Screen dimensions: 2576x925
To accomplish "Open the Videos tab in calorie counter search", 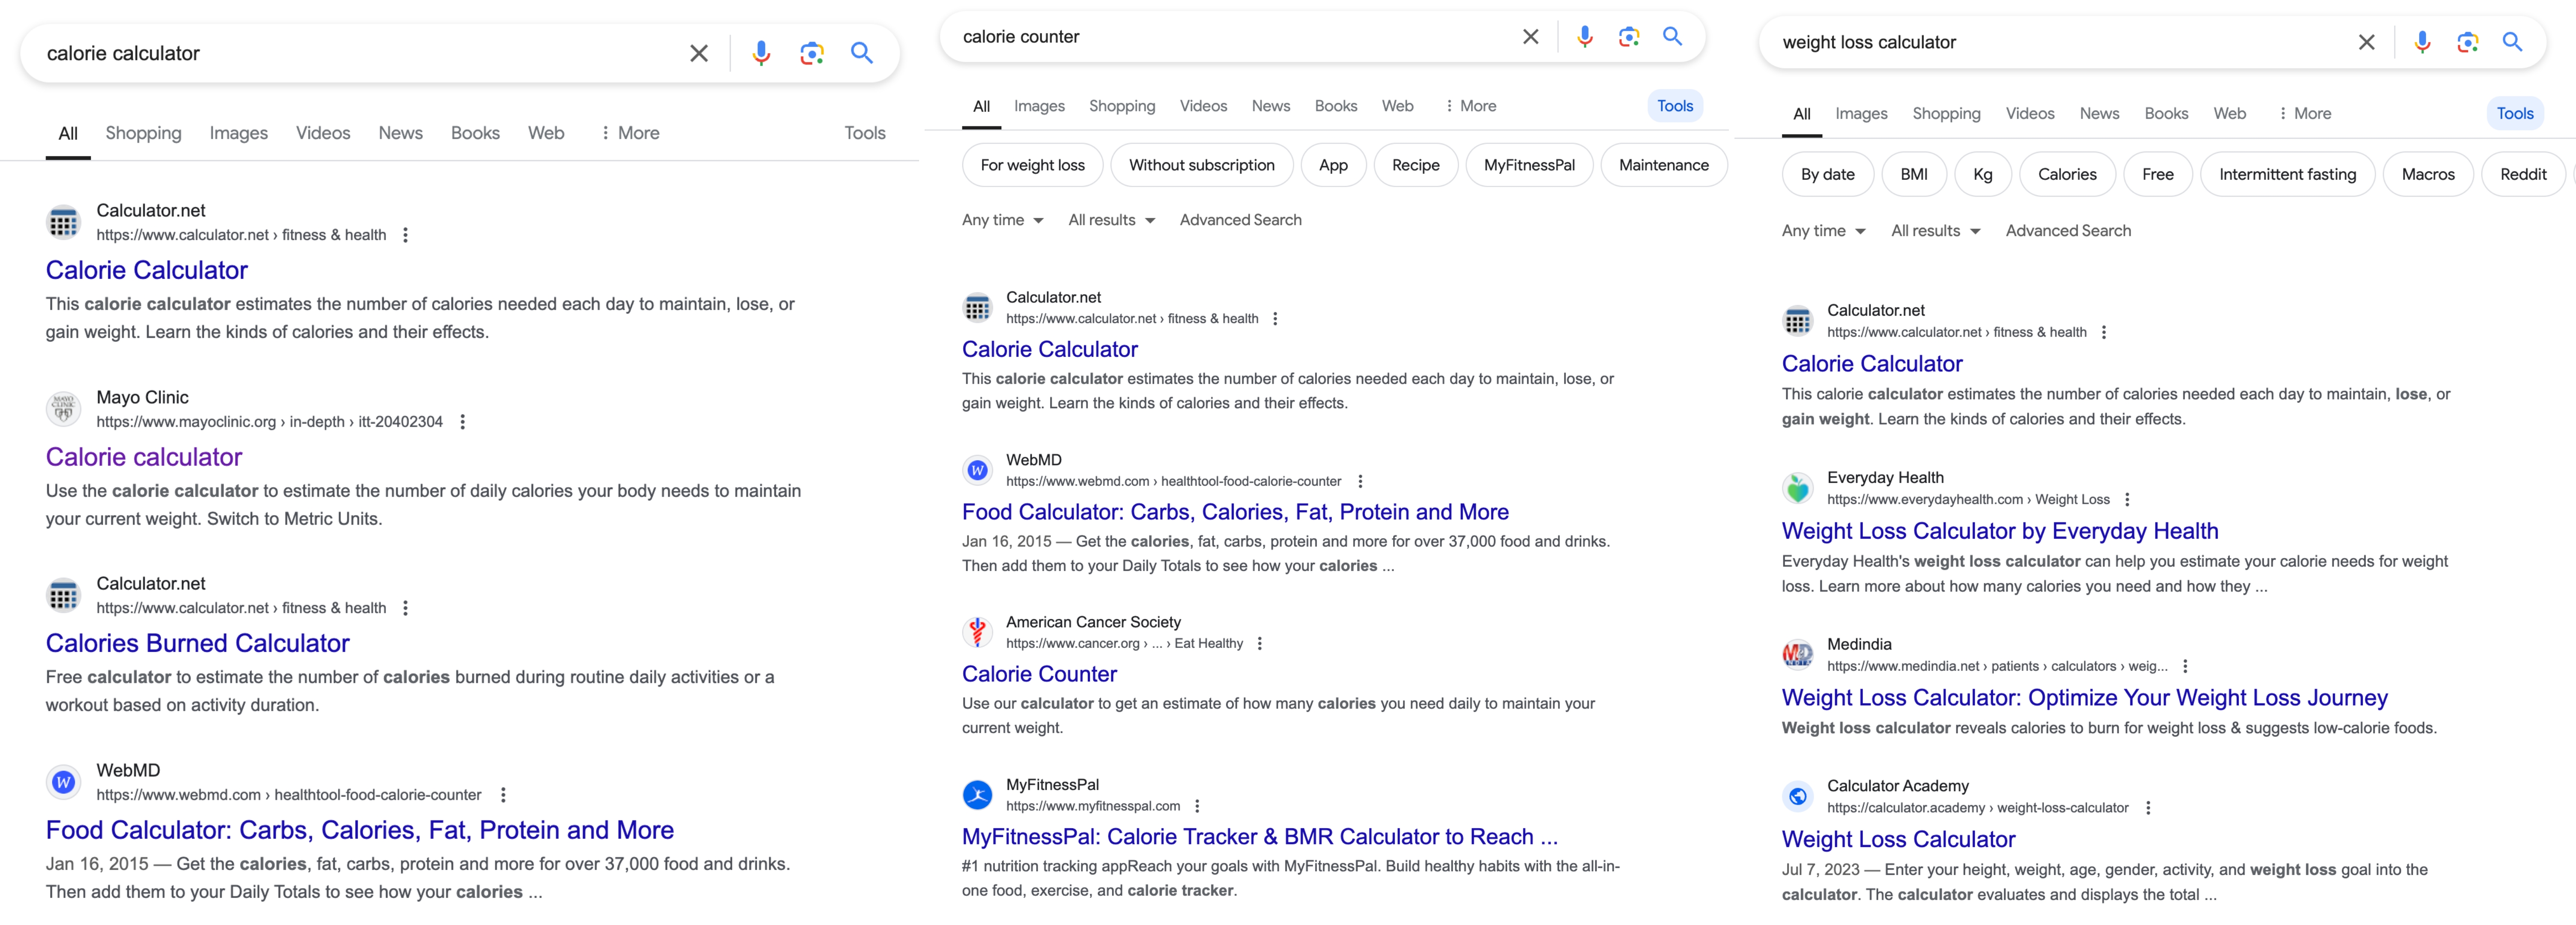I will point(1203,106).
